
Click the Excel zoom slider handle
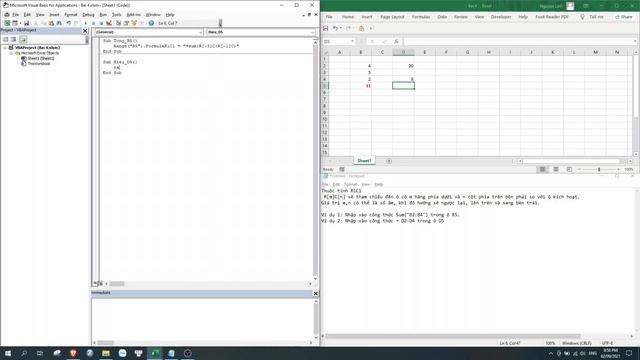599,169
